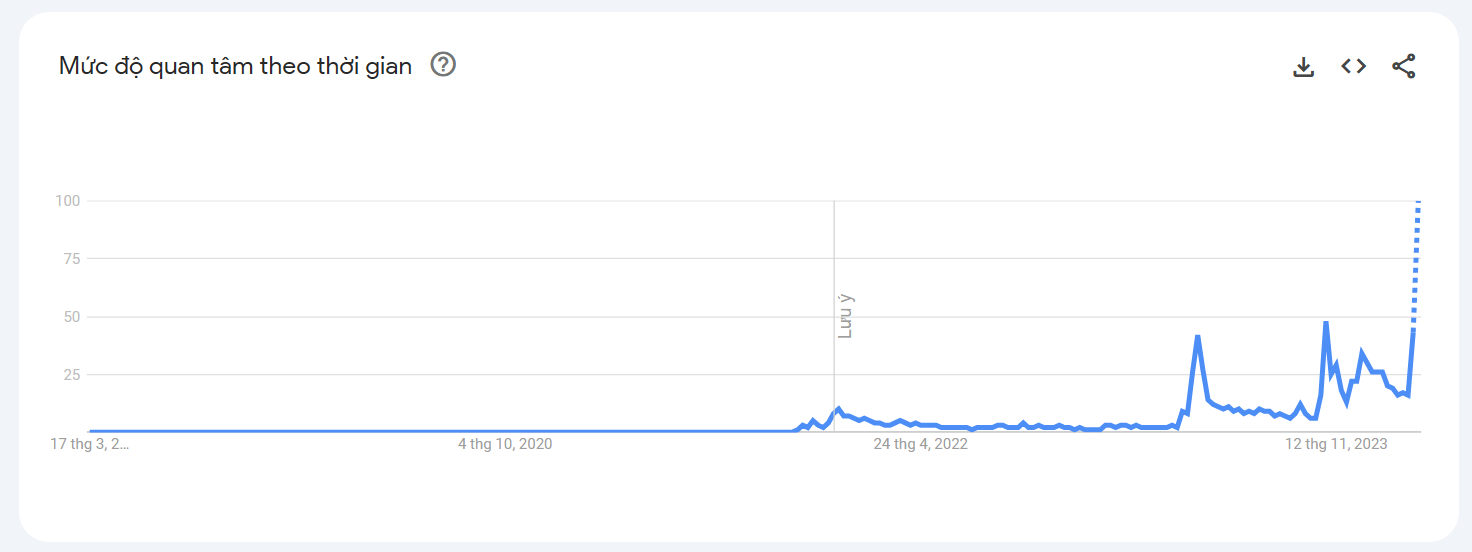This screenshot has height=552, width=1472.
Task: Select the '4 thg 10, 2020' date label
Action: point(505,444)
